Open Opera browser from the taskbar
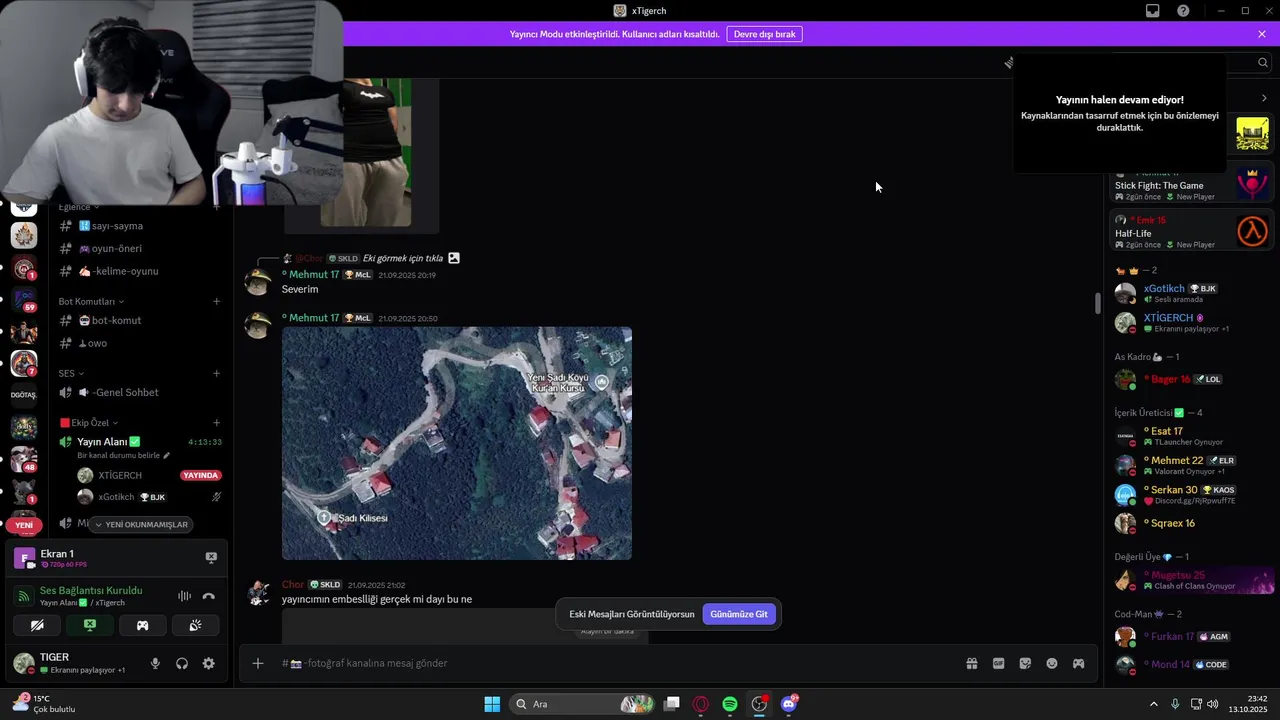 [701, 704]
